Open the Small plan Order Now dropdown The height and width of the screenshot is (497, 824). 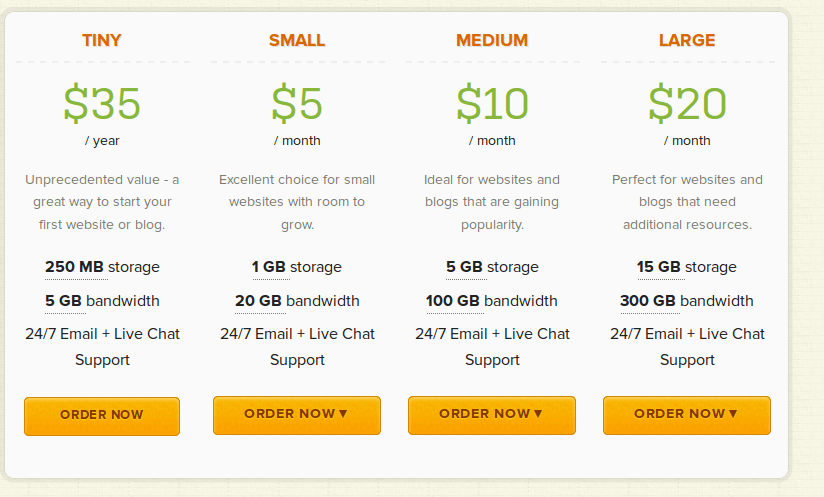coord(297,414)
